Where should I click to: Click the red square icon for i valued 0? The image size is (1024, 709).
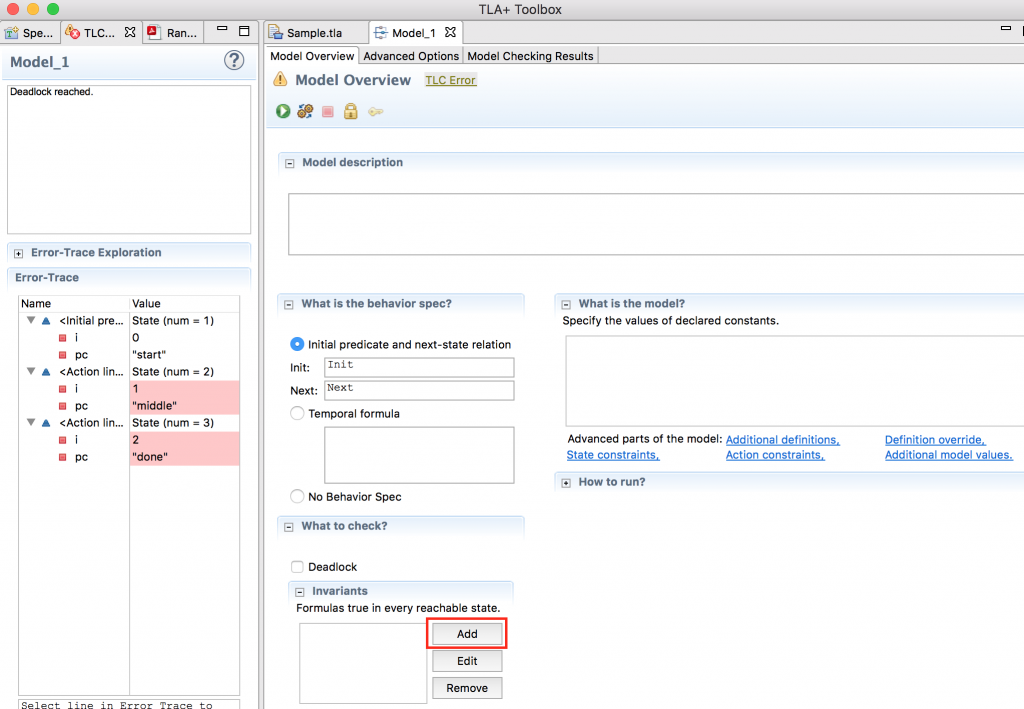tap(63, 338)
